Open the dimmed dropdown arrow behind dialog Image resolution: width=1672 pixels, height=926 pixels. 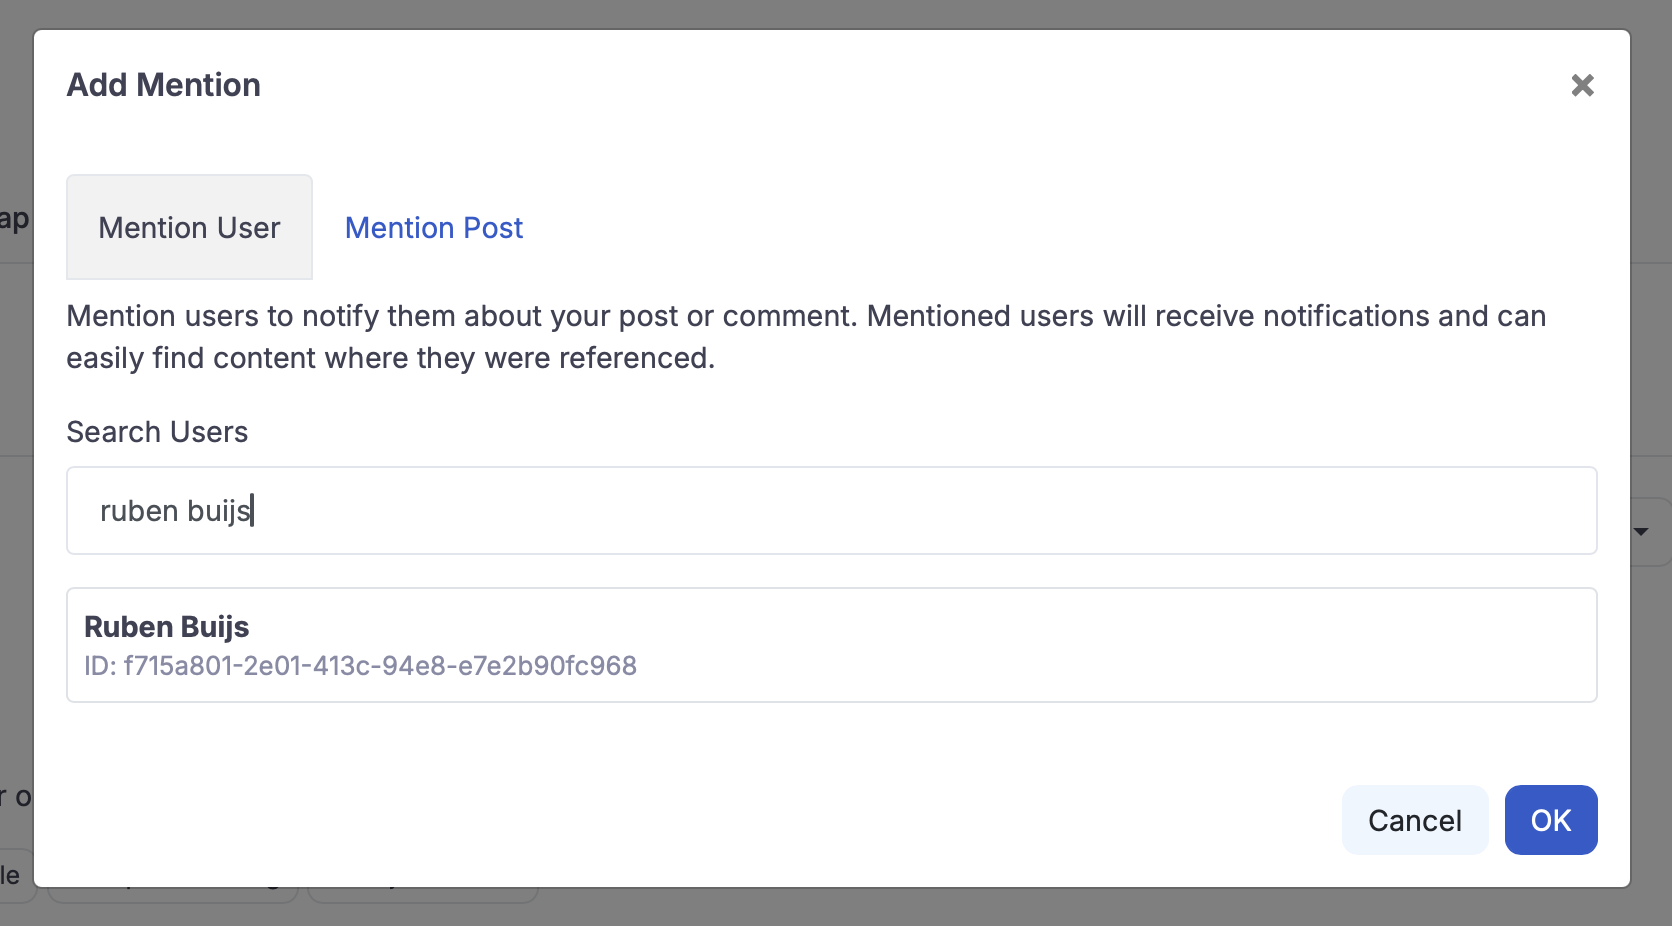1642,532
